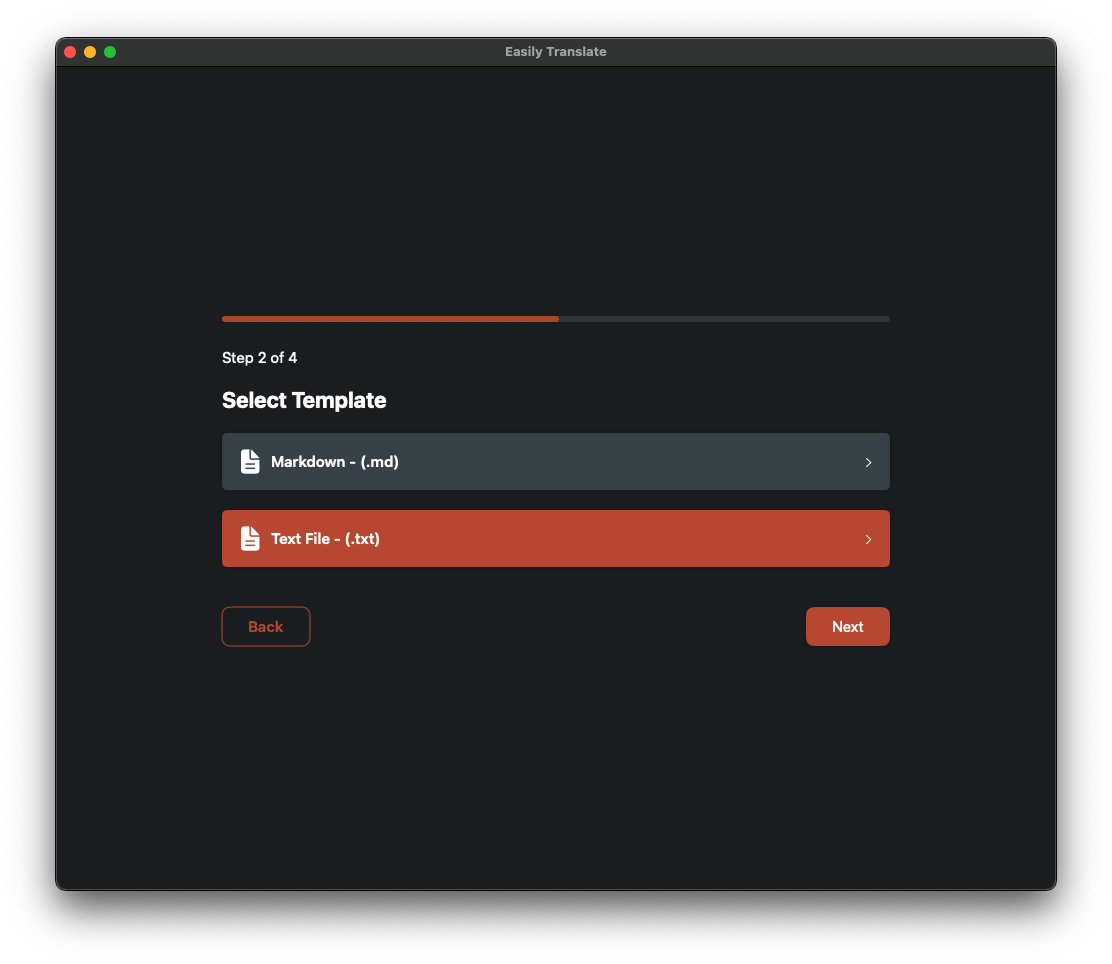
Task: Click the "Markdown - (.md)" label text
Action: coord(335,462)
